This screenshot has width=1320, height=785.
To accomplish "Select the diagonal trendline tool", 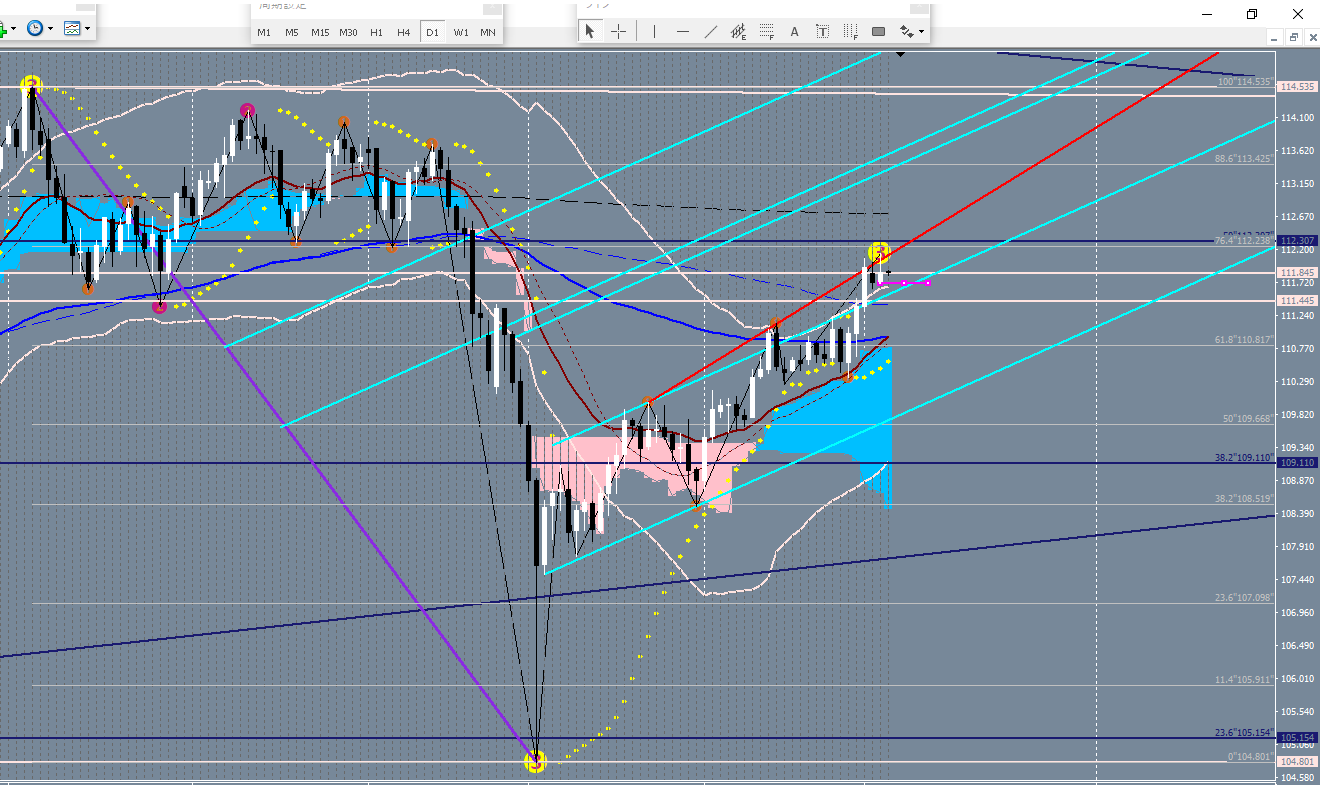I will [x=711, y=32].
